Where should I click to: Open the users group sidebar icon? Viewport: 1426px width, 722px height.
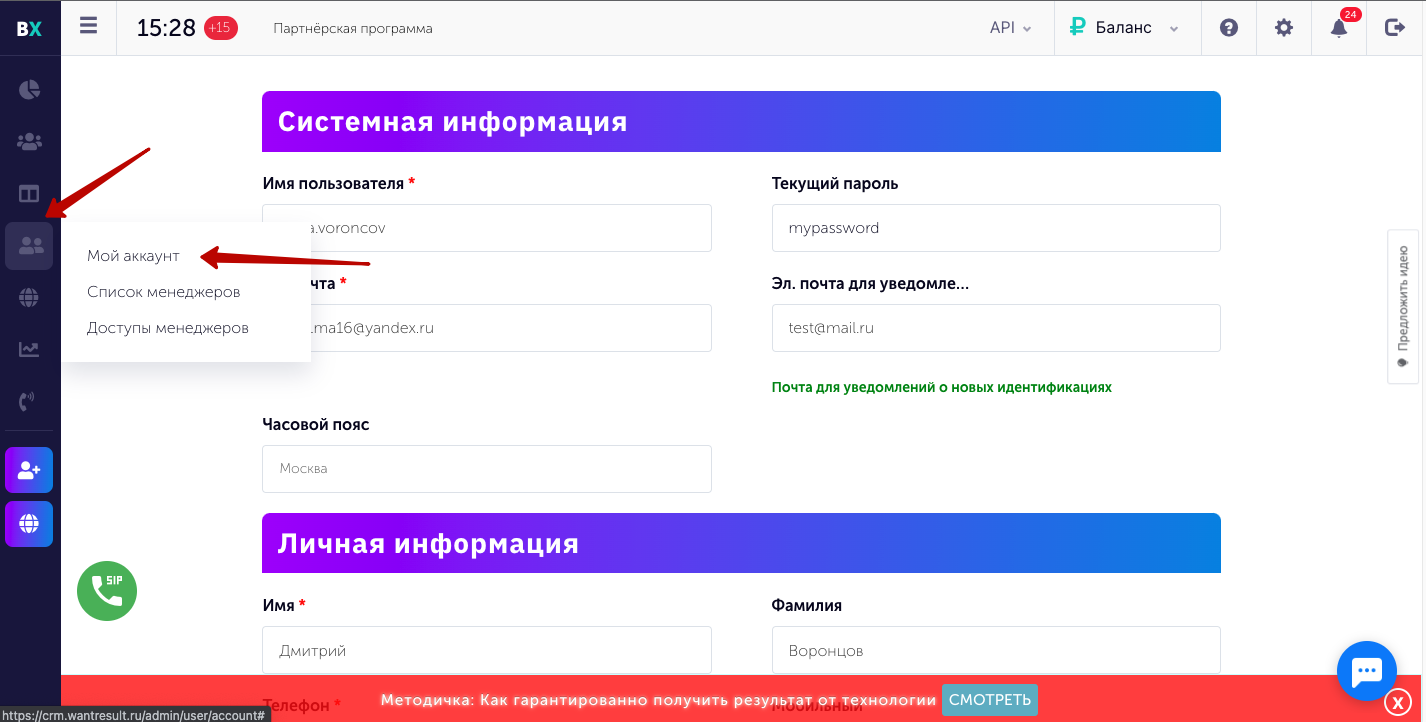[x=29, y=141]
